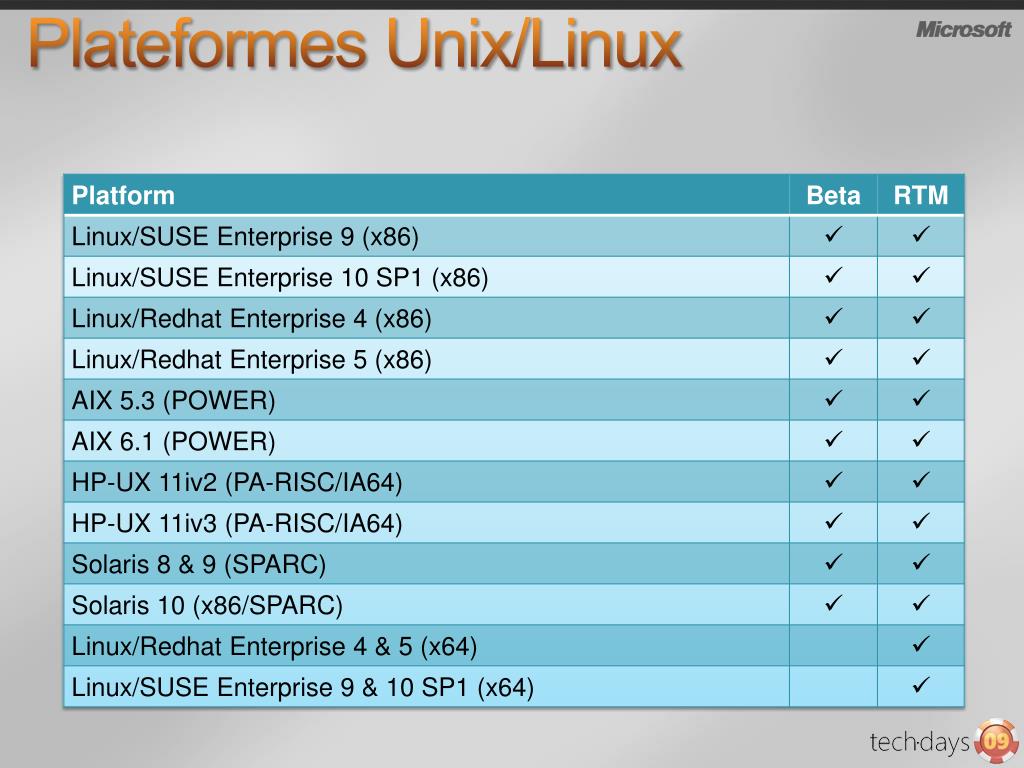Click the tech·days 09 logo badge
Image resolution: width=1024 pixels, height=768 pixels.
pos(944,742)
